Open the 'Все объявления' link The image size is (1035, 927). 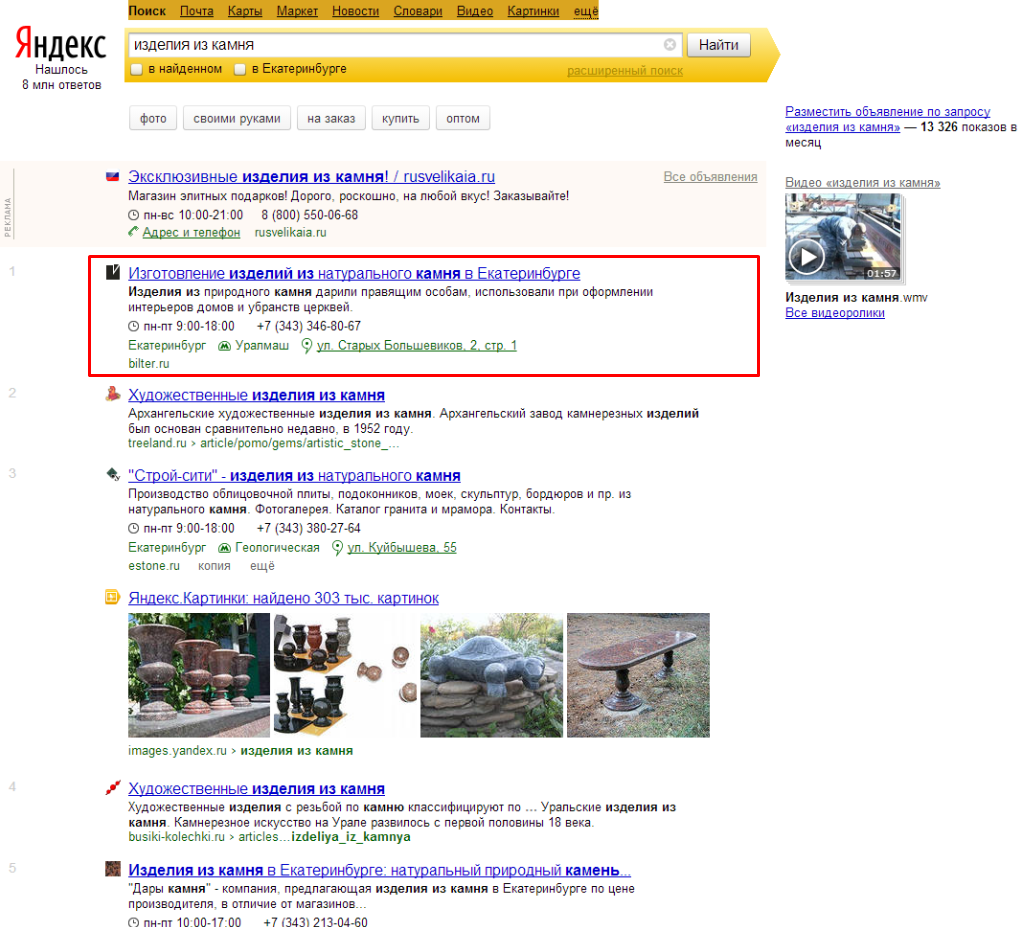[710, 176]
